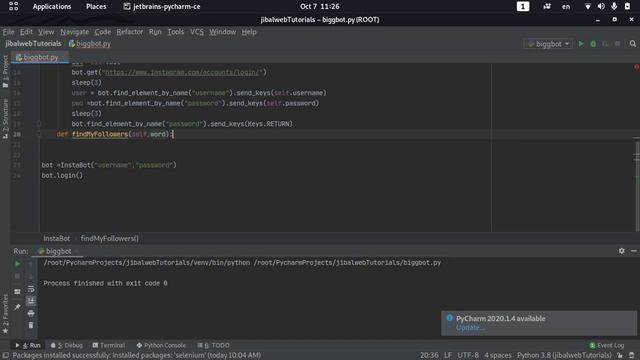The image size is (640, 360).
Task: Open the Terminal tool window tab
Action: (x=109, y=345)
